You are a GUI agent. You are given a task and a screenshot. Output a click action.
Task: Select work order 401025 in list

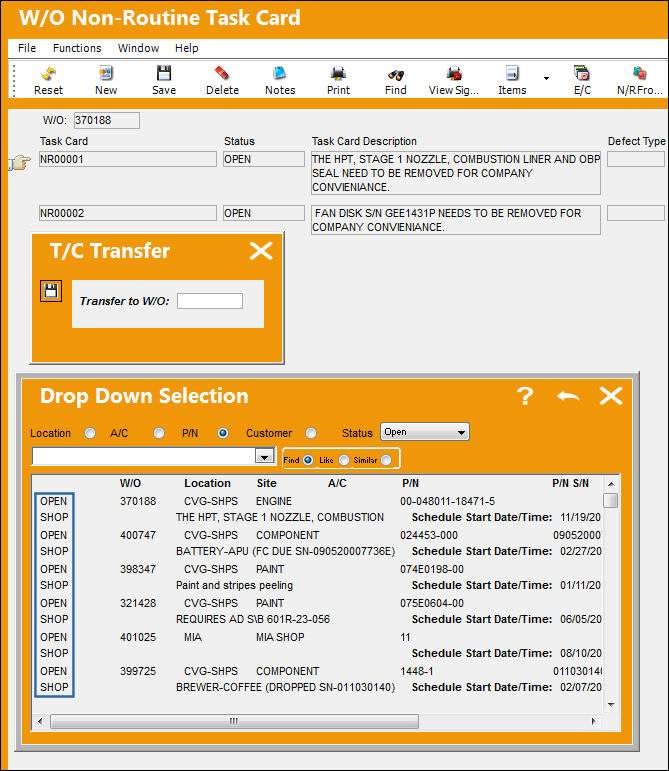tap(138, 637)
